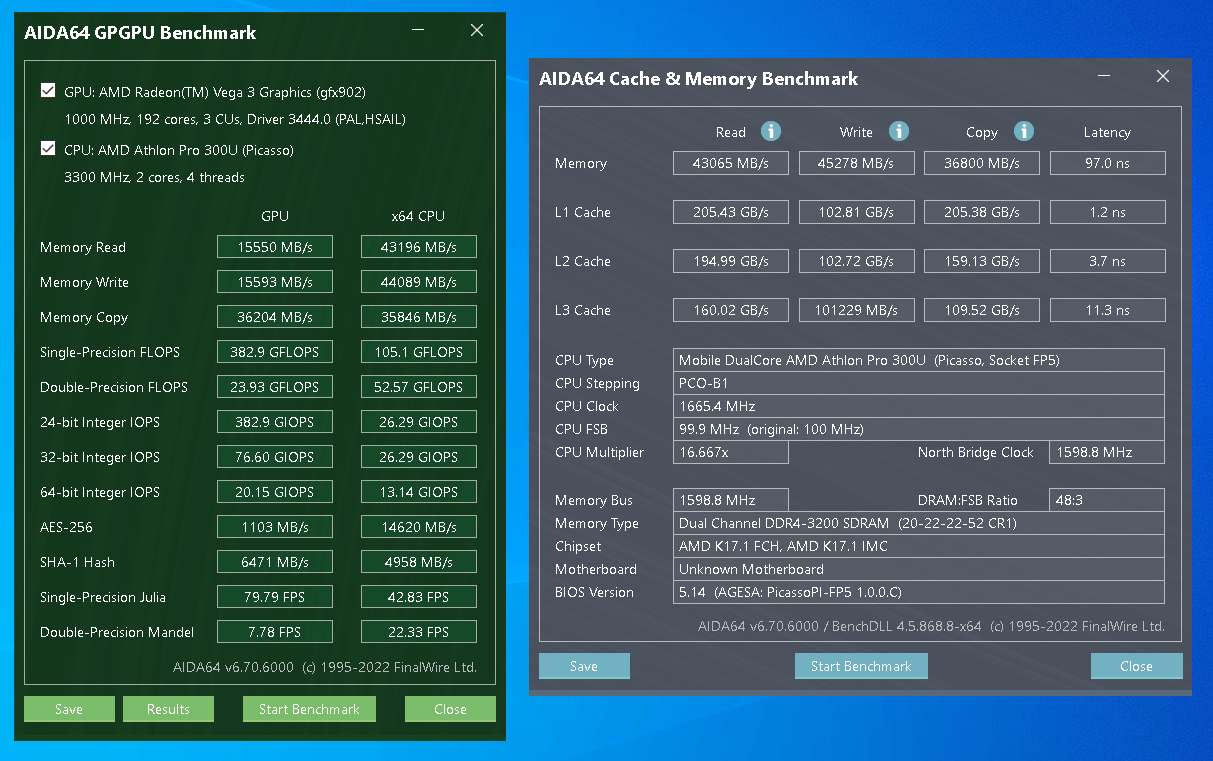Select the L1 Cache Read value 205.43 GB/s
This screenshot has height=761, width=1213.
(731, 212)
